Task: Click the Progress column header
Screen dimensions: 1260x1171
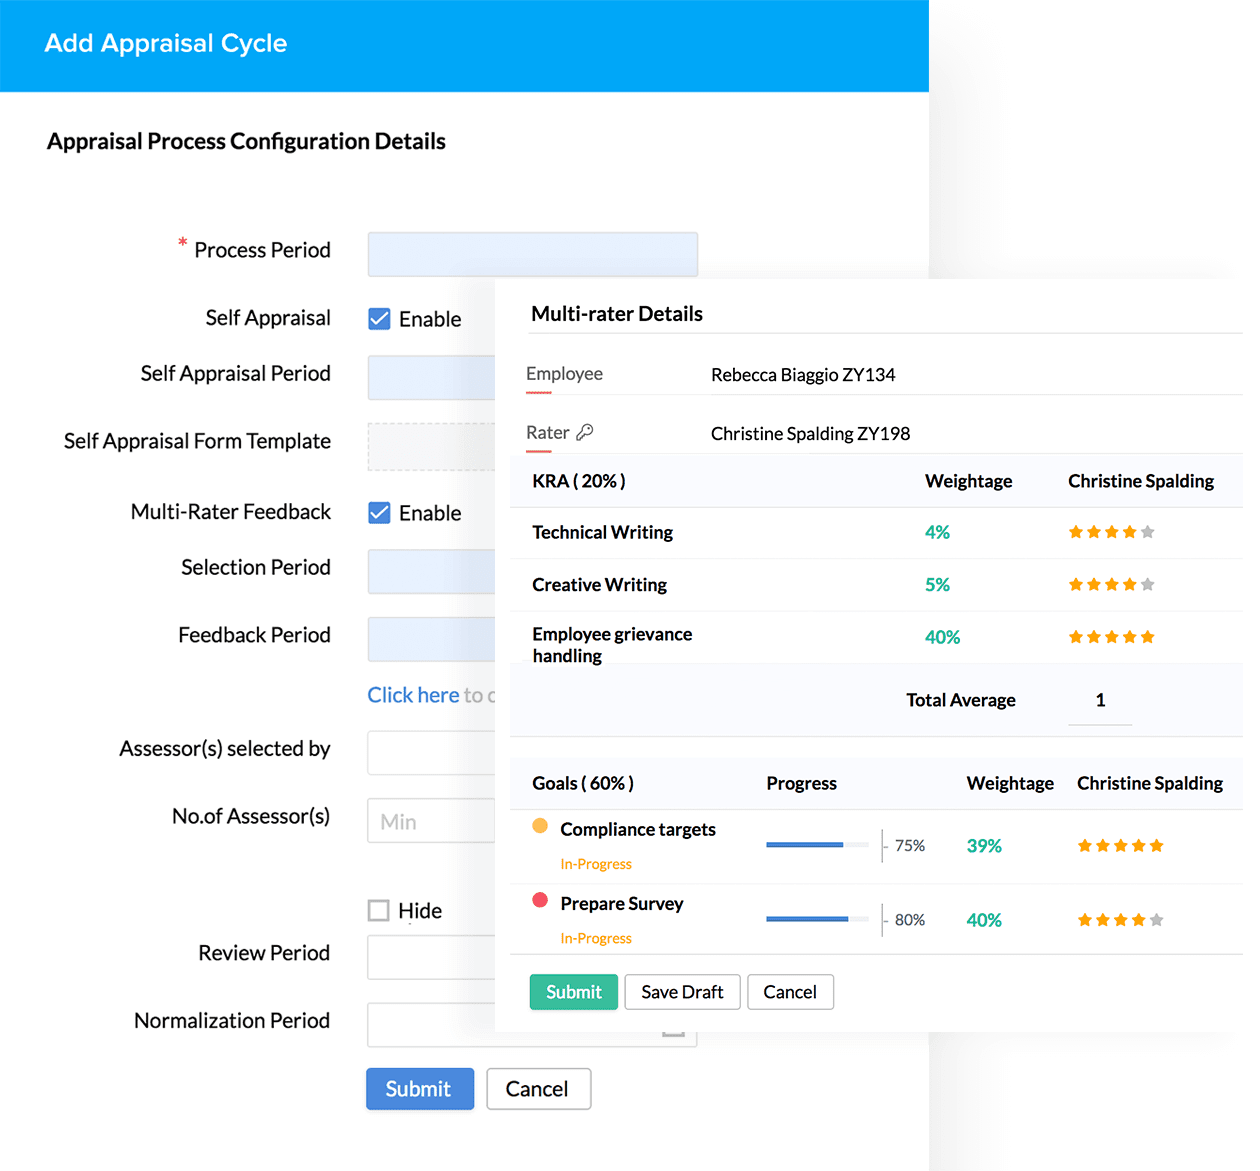Action: [x=801, y=783]
